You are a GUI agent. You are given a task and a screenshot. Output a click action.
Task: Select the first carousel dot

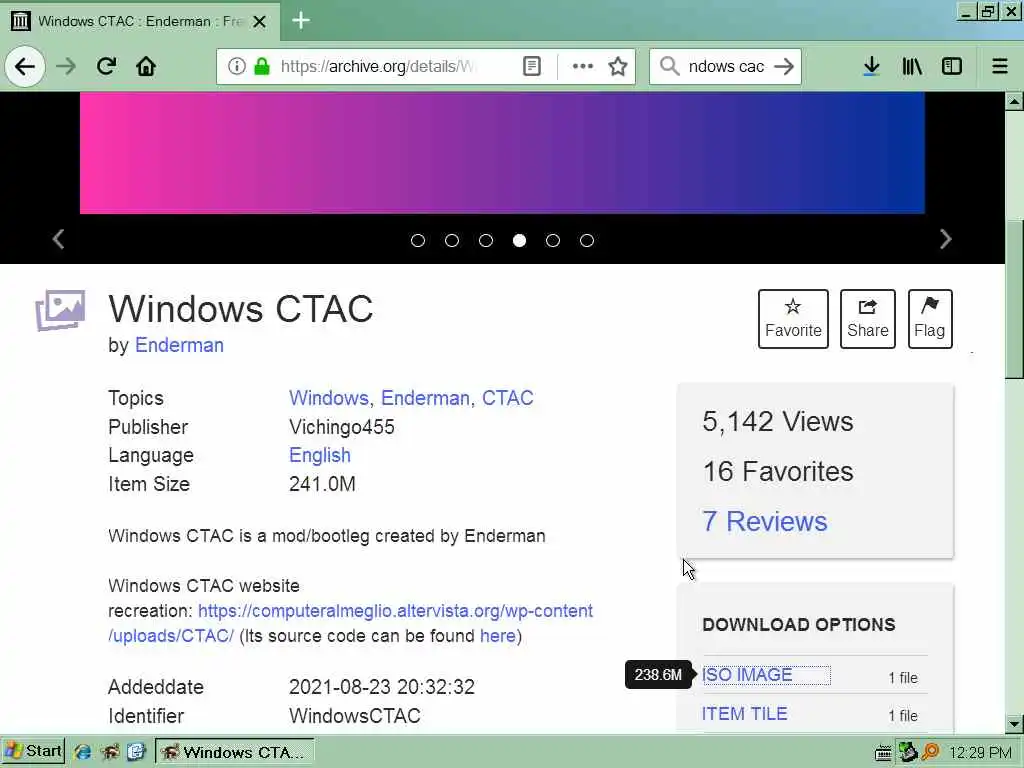point(418,240)
